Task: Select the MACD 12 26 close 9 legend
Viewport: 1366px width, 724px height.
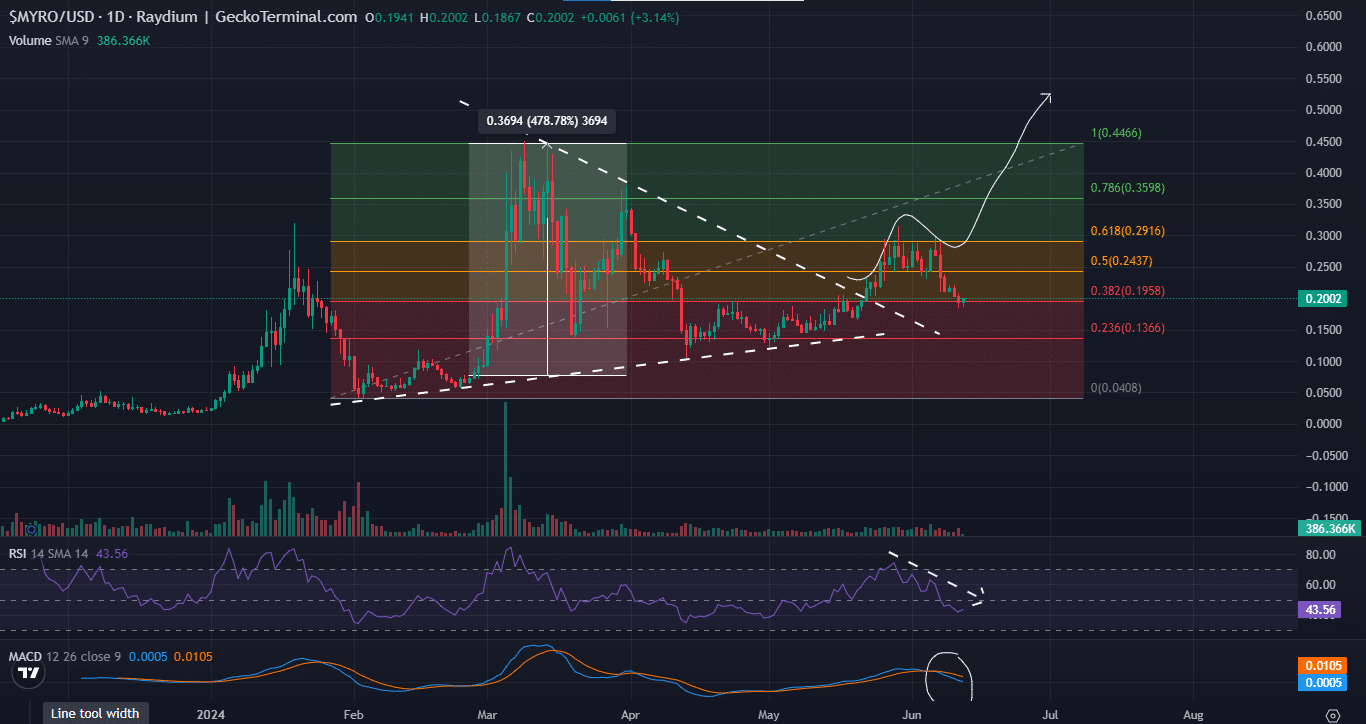Action: 67,656
